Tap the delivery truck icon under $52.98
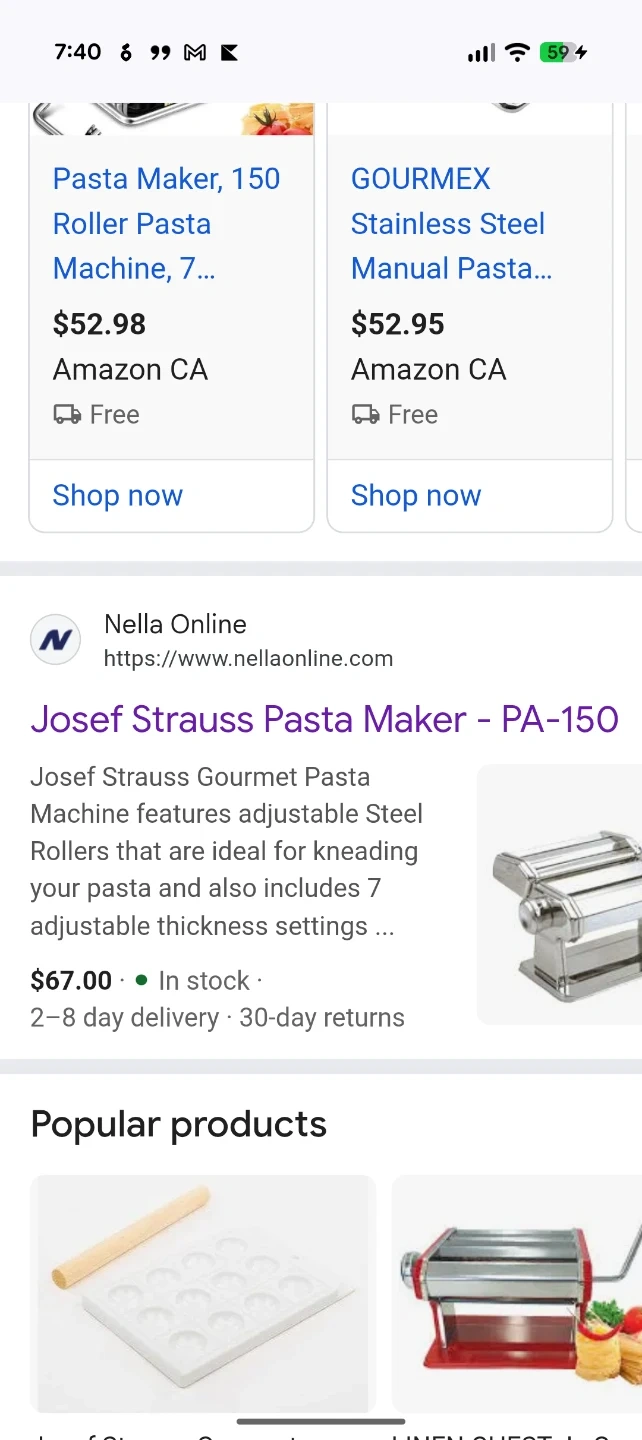 [x=67, y=414]
